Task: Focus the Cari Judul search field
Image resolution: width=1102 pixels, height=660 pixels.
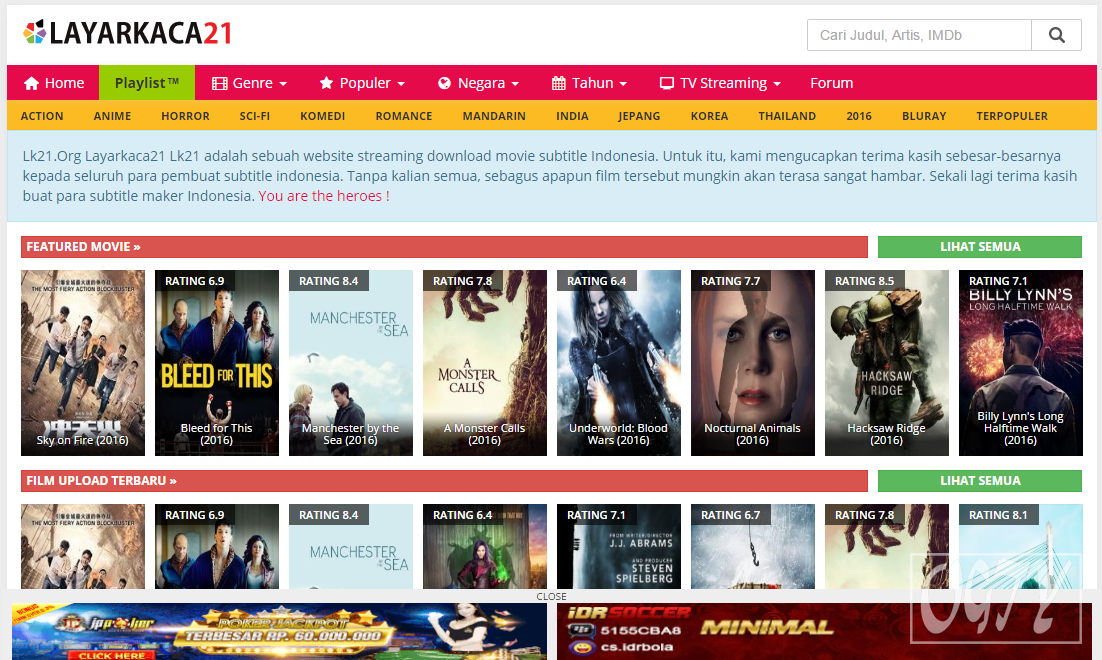Action: (x=919, y=35)
